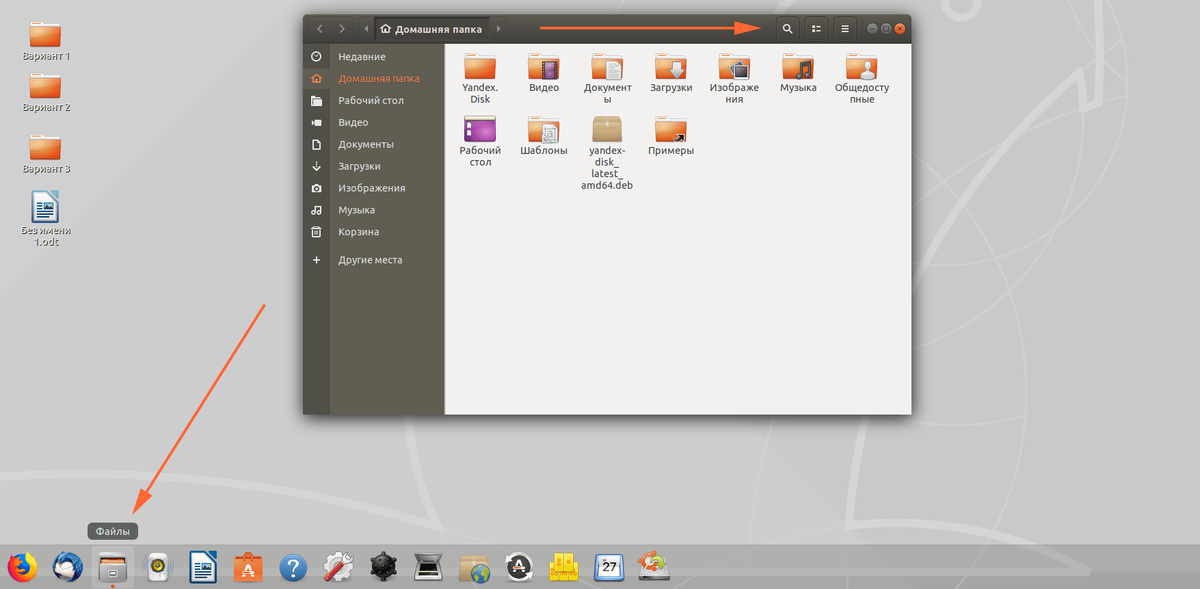The height and width of the screenshot is (589, 1200).
Task: Launch Firefox from the dock
Action: [x=22, y=567]
